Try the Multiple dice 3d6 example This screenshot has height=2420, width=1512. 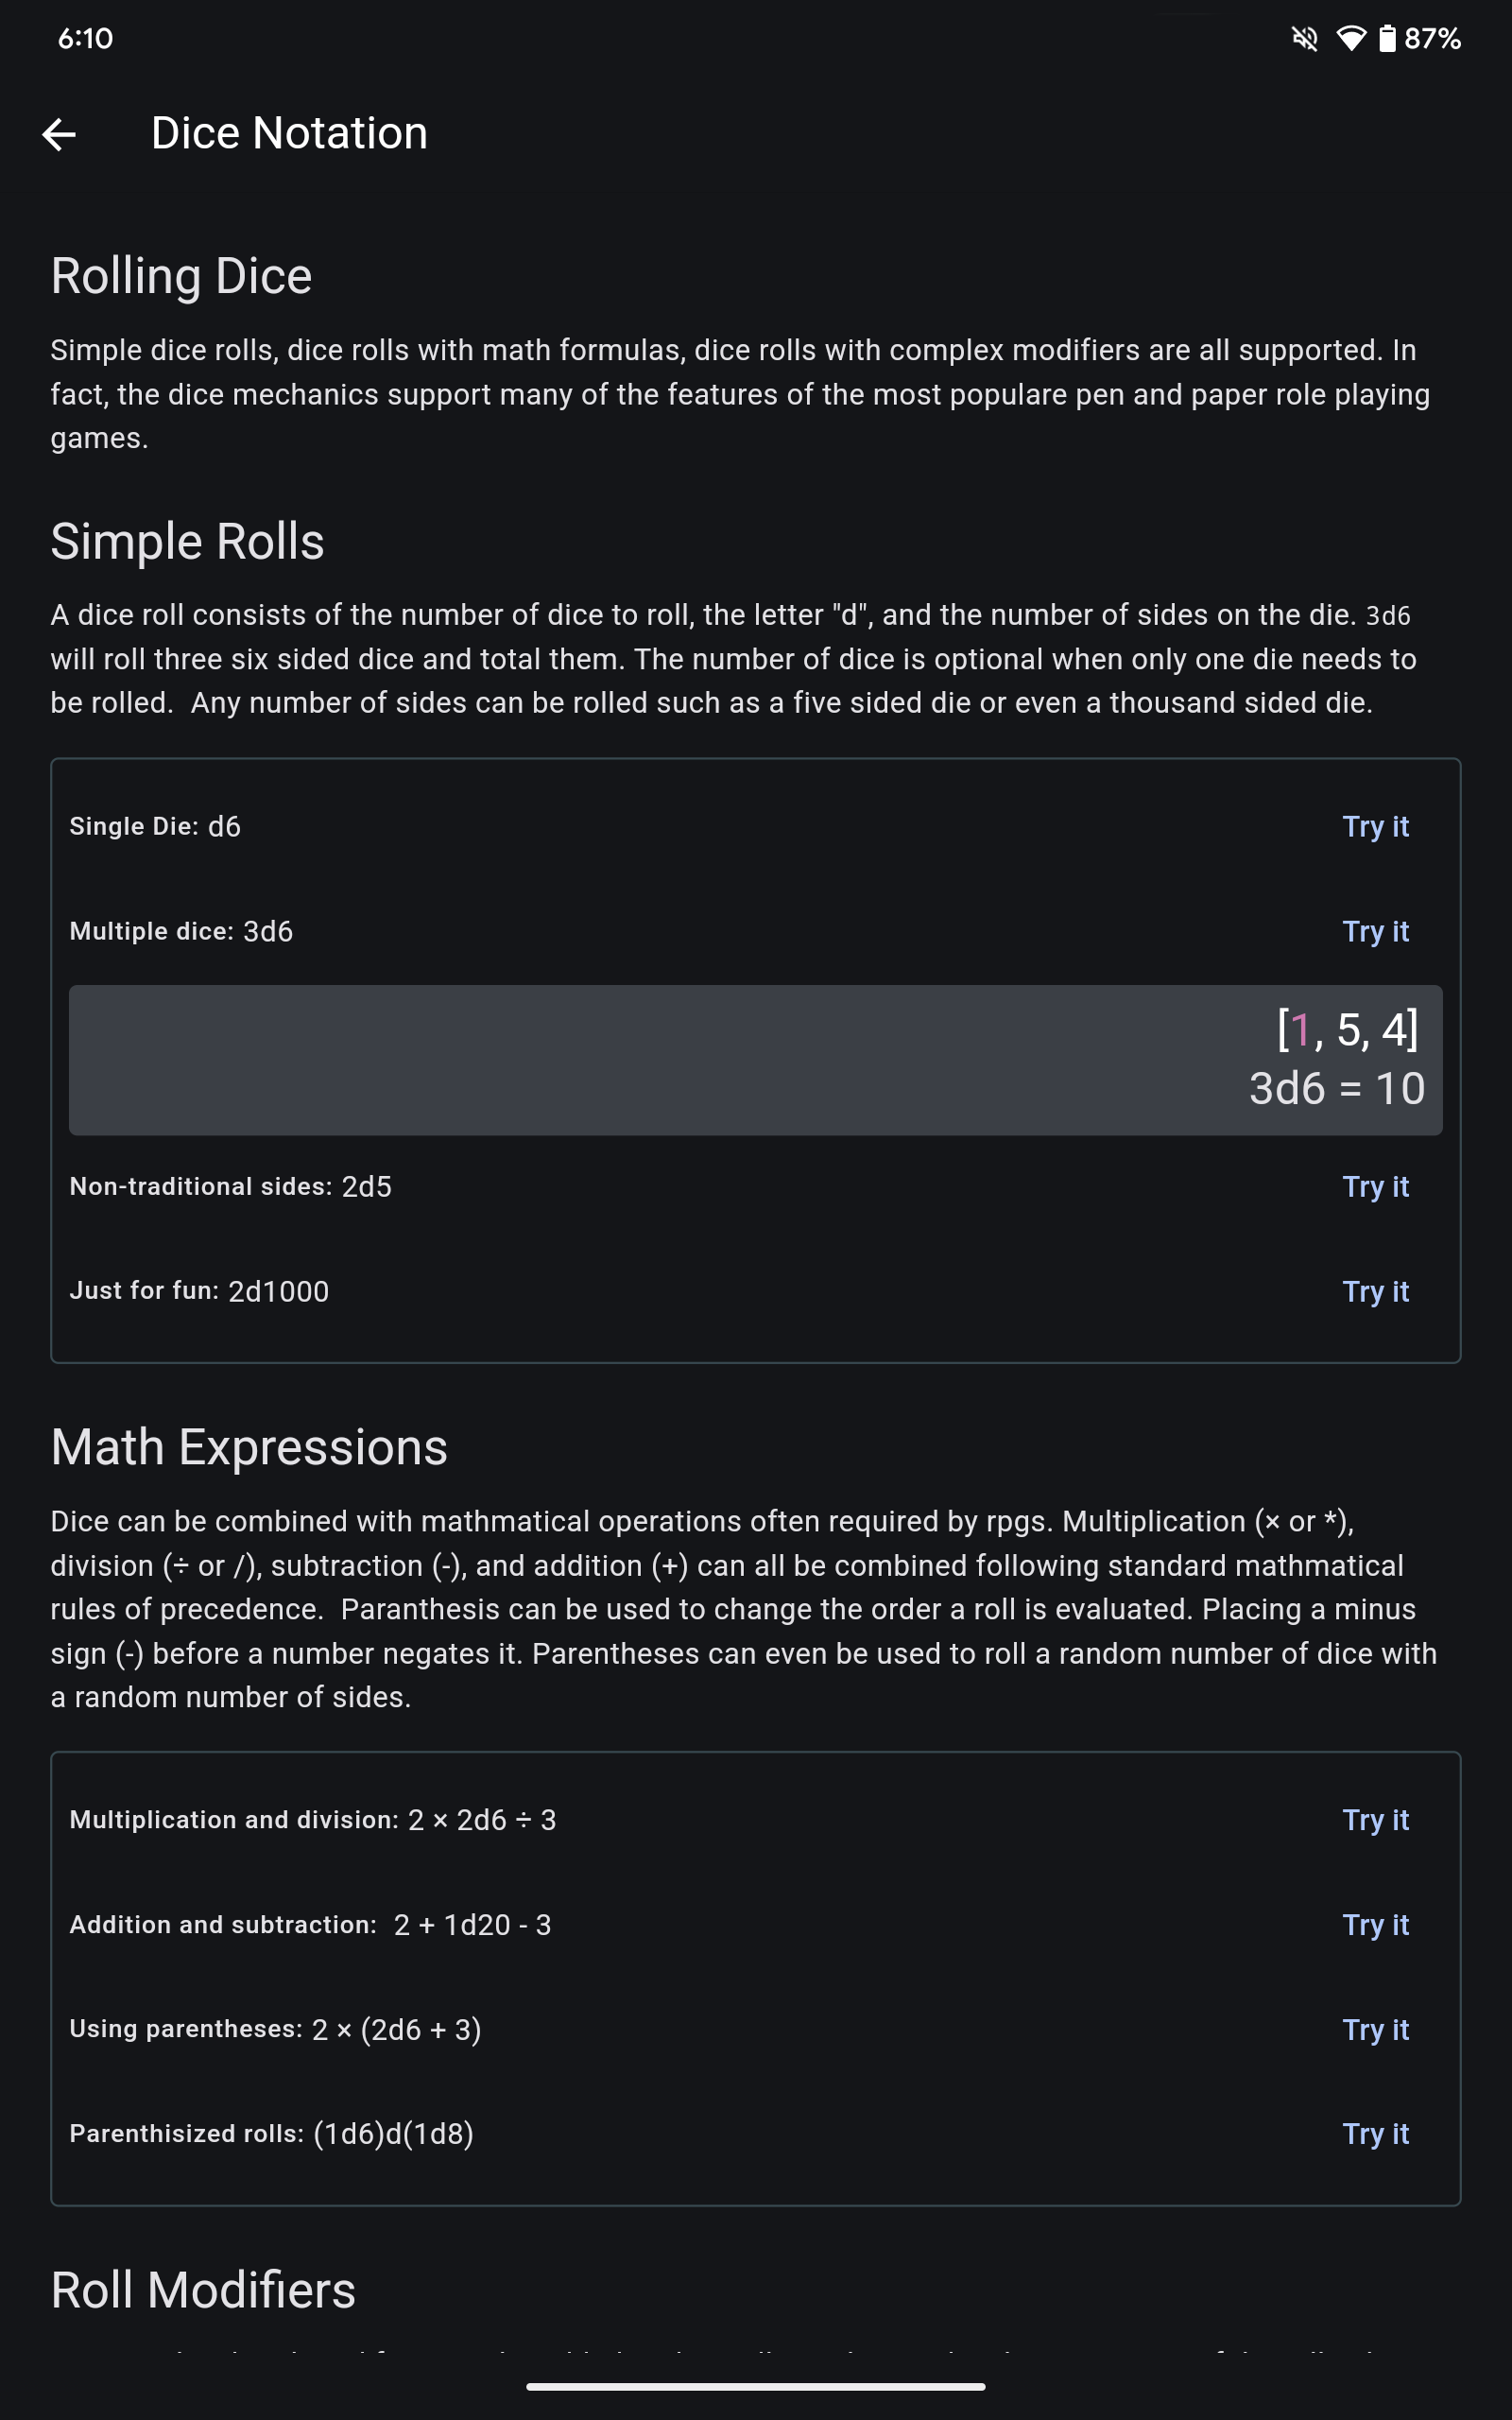[1376, 931]
